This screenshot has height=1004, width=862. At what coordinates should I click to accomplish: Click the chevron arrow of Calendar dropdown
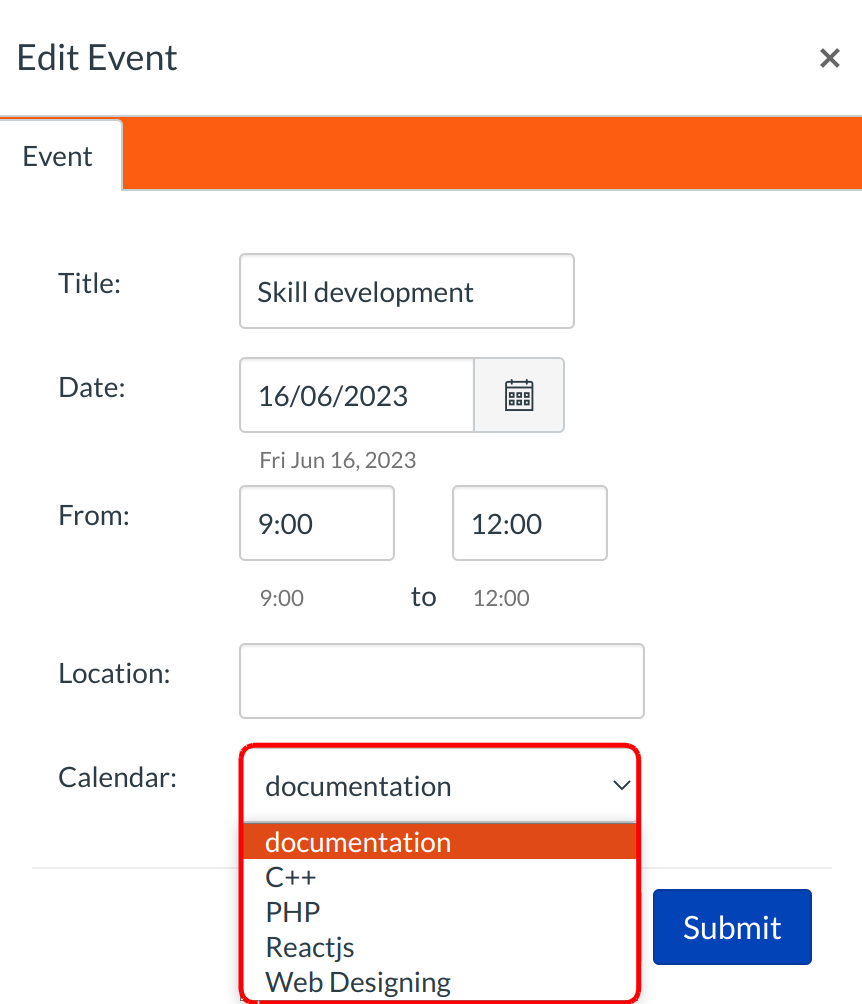[621, 786]
